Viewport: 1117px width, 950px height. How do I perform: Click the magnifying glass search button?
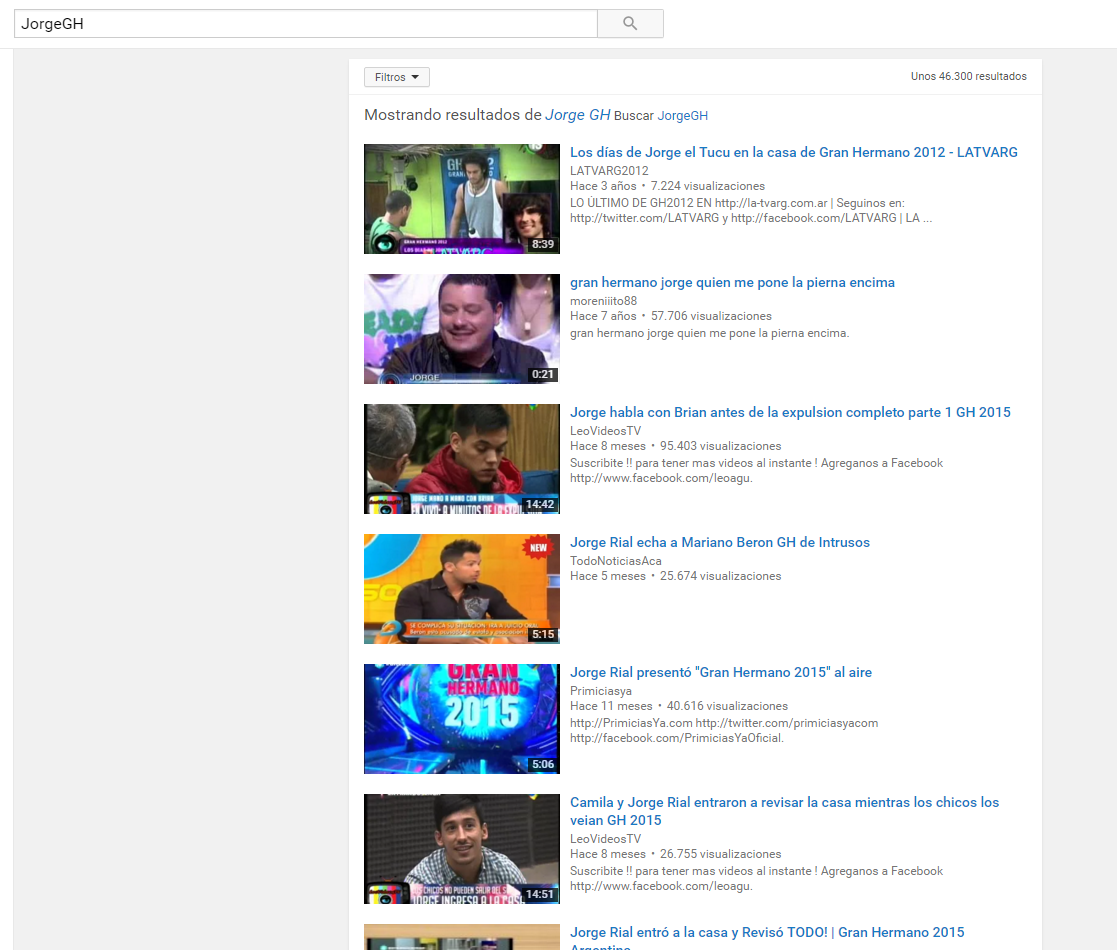pos(630,24)
